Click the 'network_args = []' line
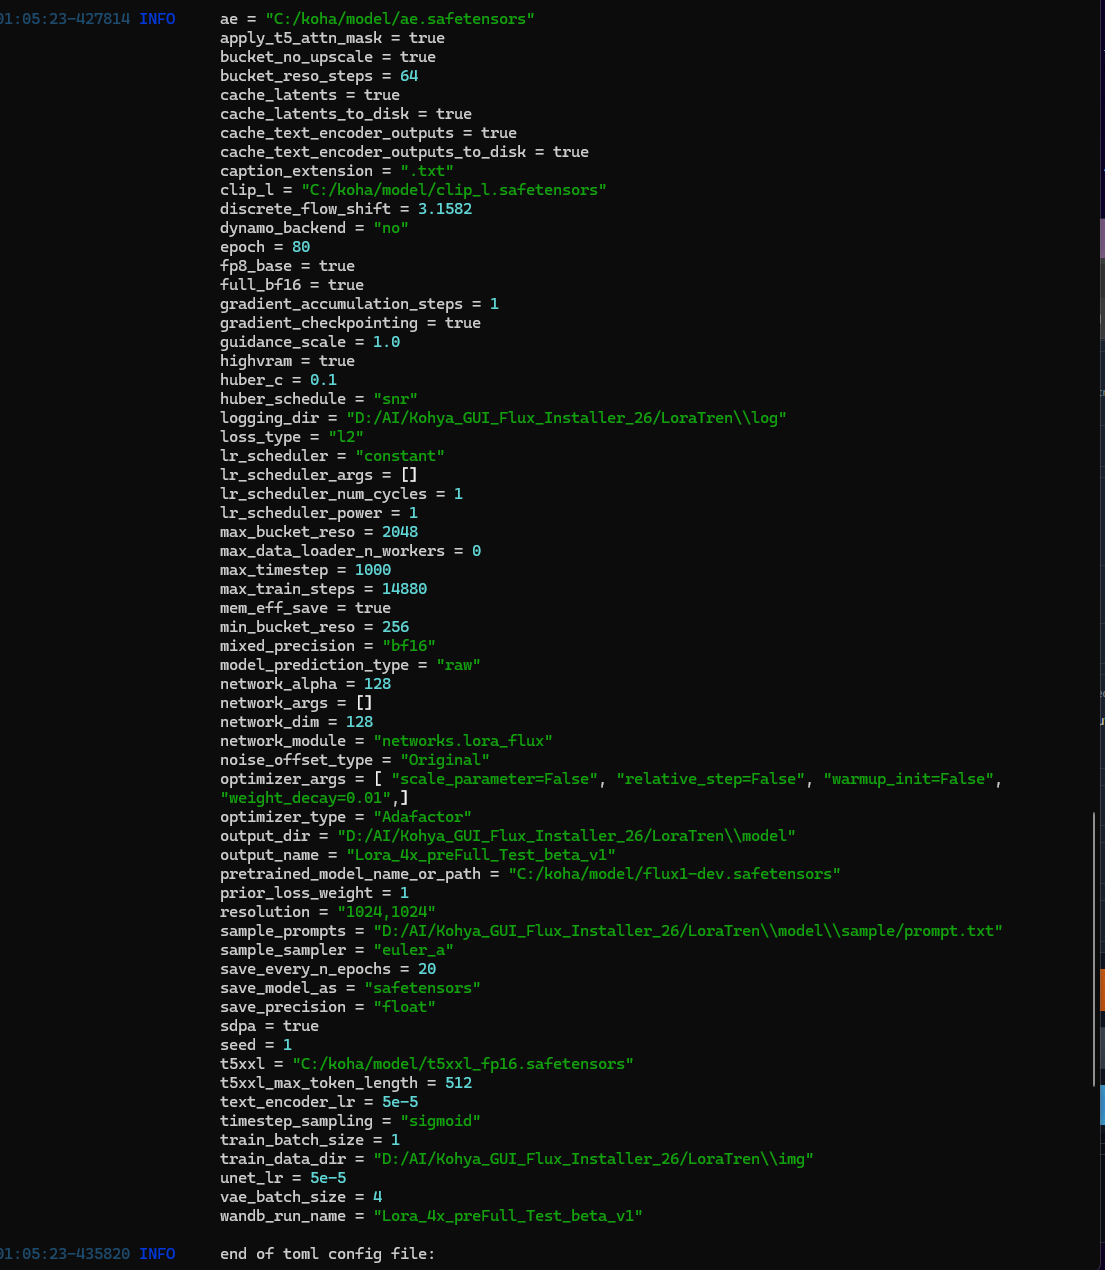Viewport: 1105px width, 1270px height. pos(296,703)
